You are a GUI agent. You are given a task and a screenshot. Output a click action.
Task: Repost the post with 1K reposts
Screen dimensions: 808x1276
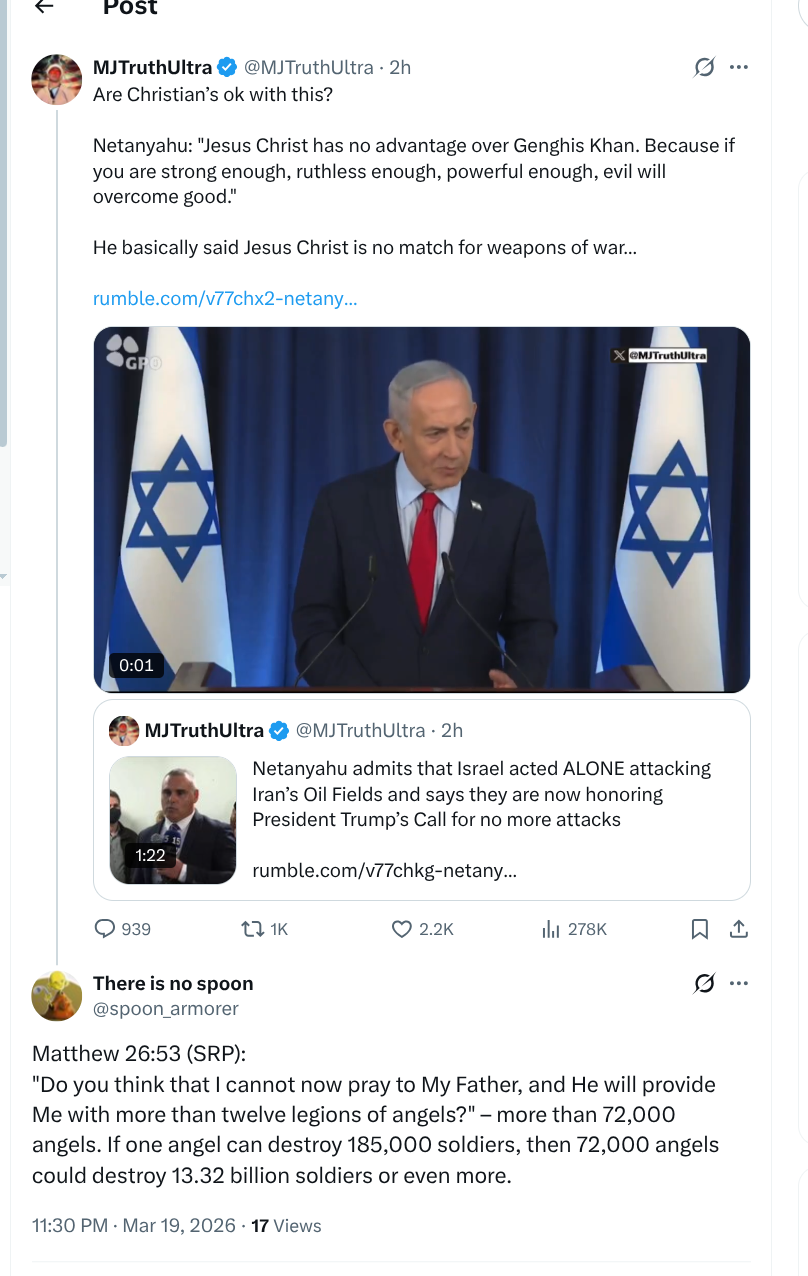tap(252, 929)
